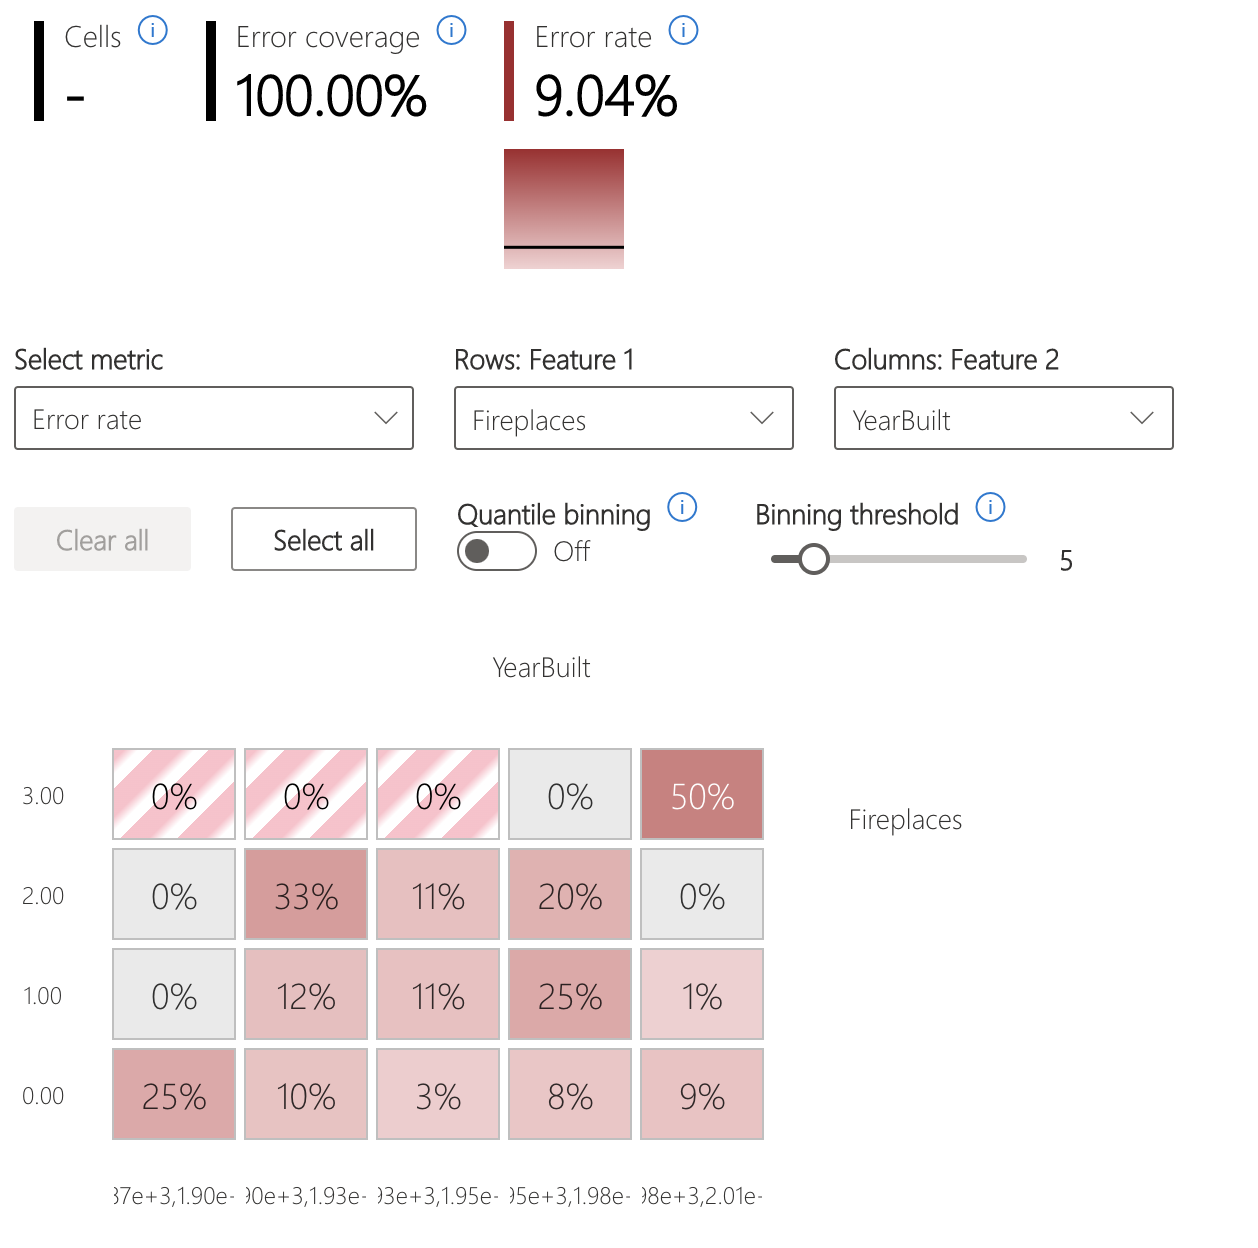The image size is (1258, 1248).
Task: Click the Cells info icon
Action: point(153,30)
